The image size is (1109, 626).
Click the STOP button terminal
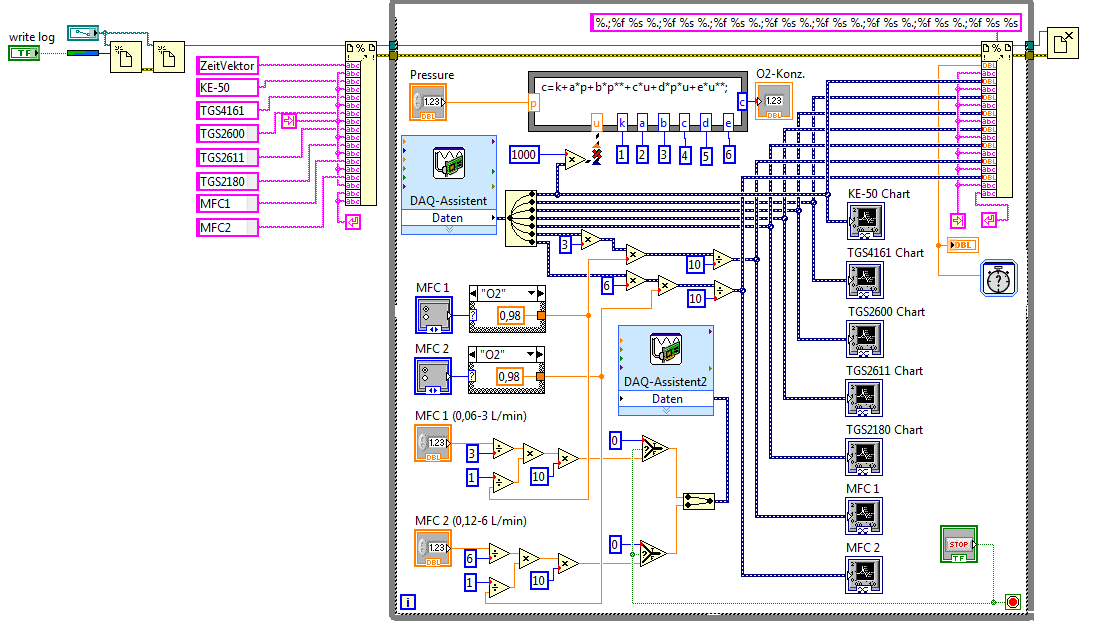tap(959, 544)
